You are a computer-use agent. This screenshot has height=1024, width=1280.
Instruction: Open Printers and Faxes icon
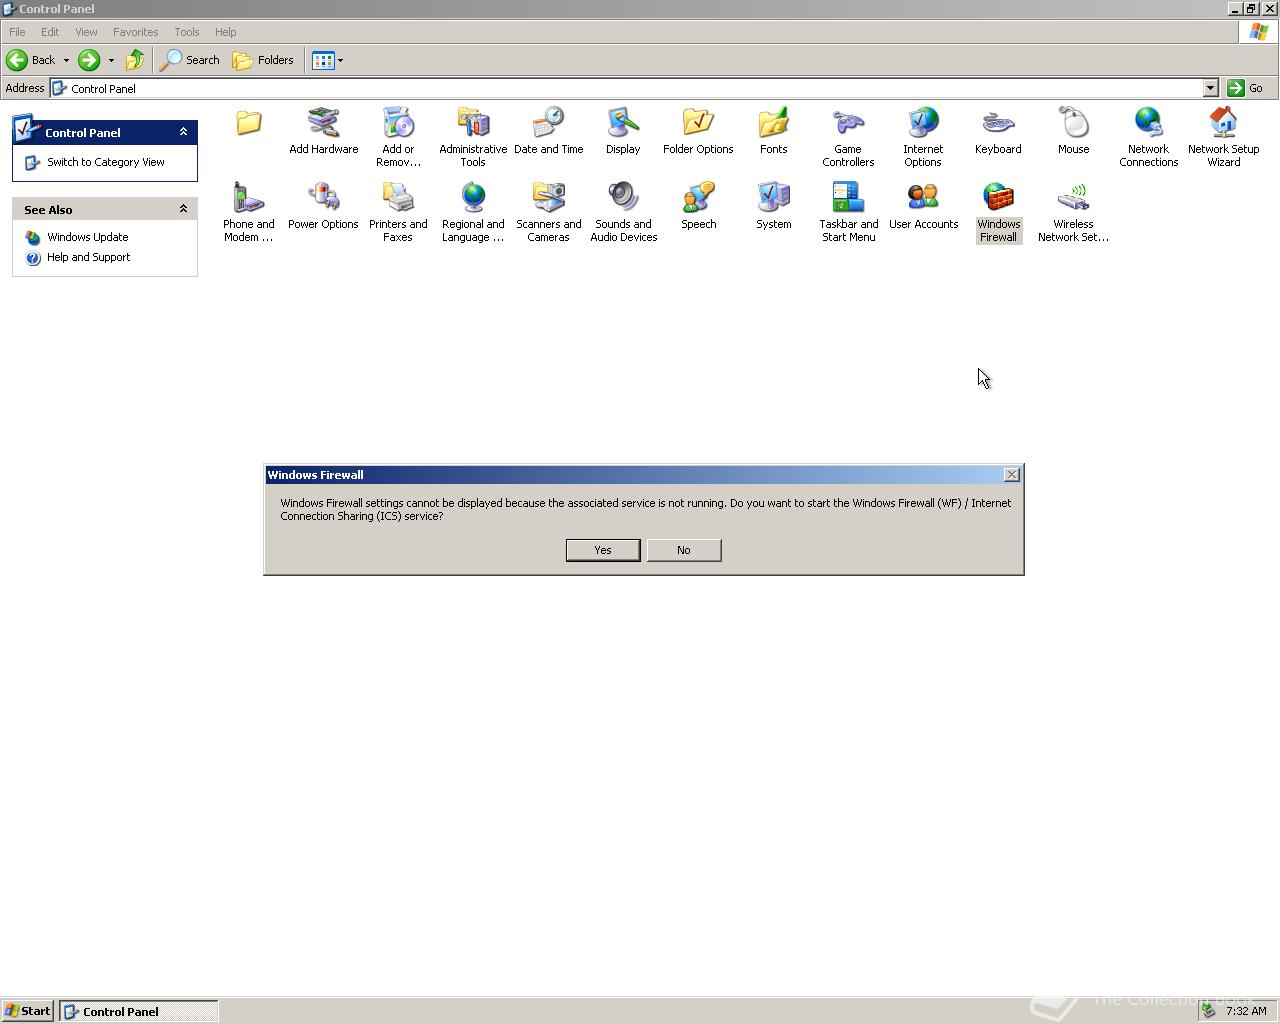pos(398,212)
